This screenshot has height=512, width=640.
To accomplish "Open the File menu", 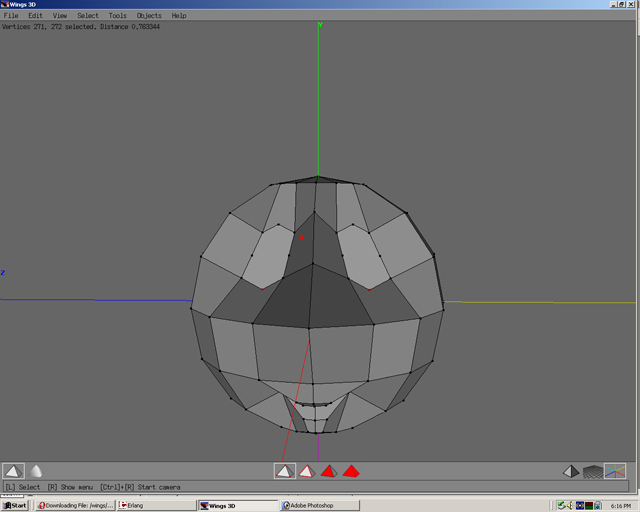I will pos(11,16).
